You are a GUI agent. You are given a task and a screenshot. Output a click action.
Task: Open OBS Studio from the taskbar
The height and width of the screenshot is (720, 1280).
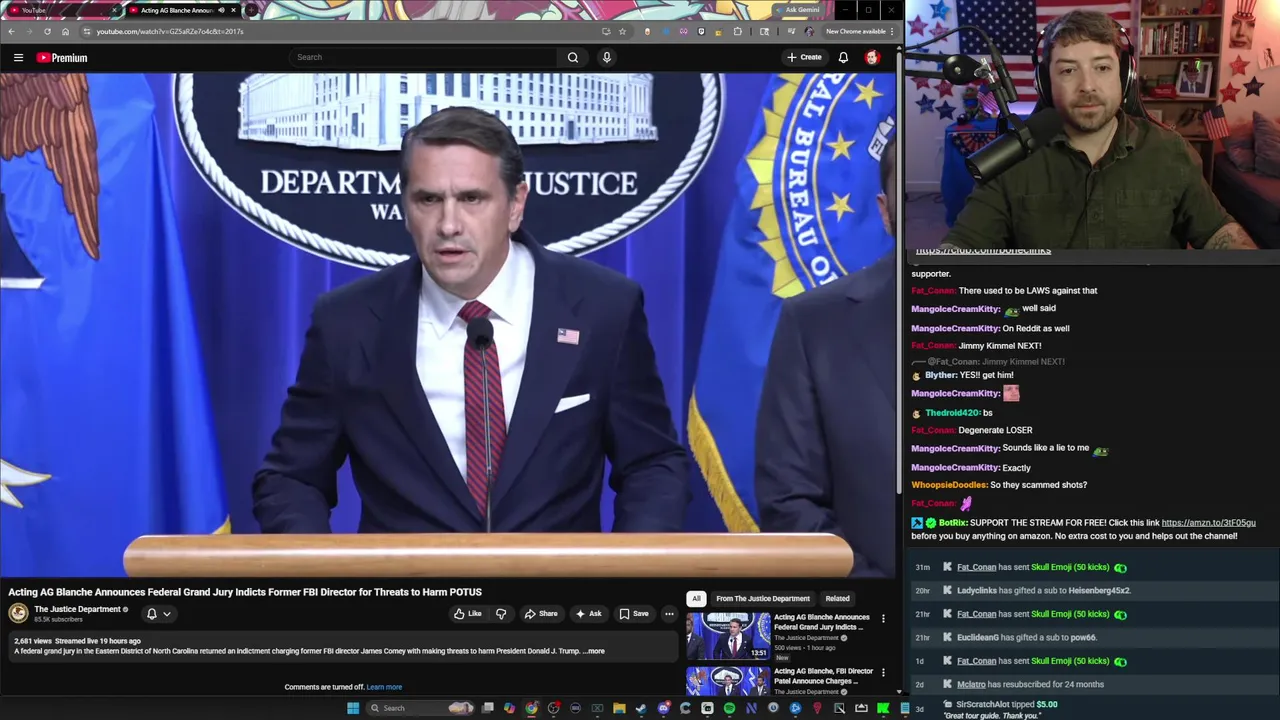[553, 708]
